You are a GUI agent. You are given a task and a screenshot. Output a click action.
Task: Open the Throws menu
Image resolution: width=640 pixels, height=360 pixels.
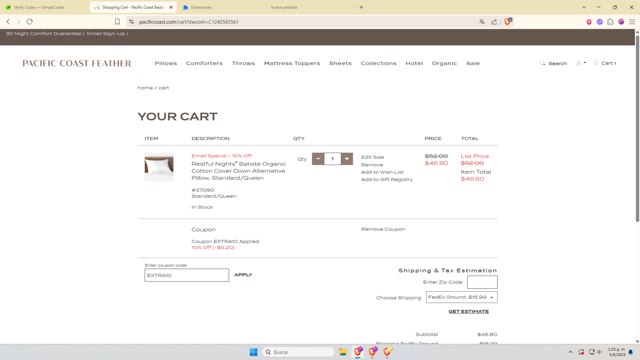click(243, 63)
